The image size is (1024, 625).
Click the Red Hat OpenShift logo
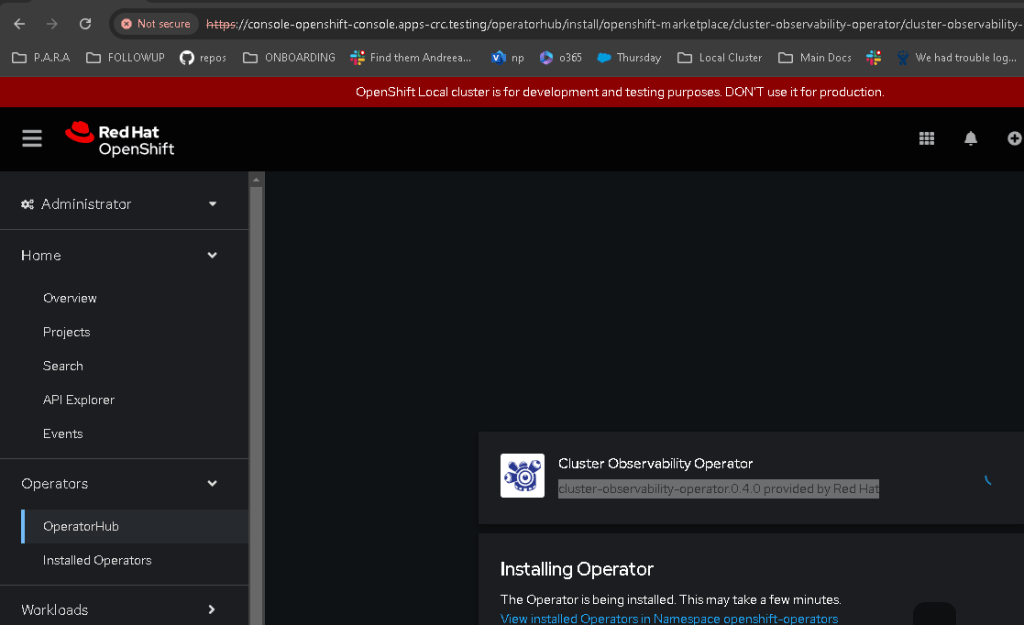point(120,140)
